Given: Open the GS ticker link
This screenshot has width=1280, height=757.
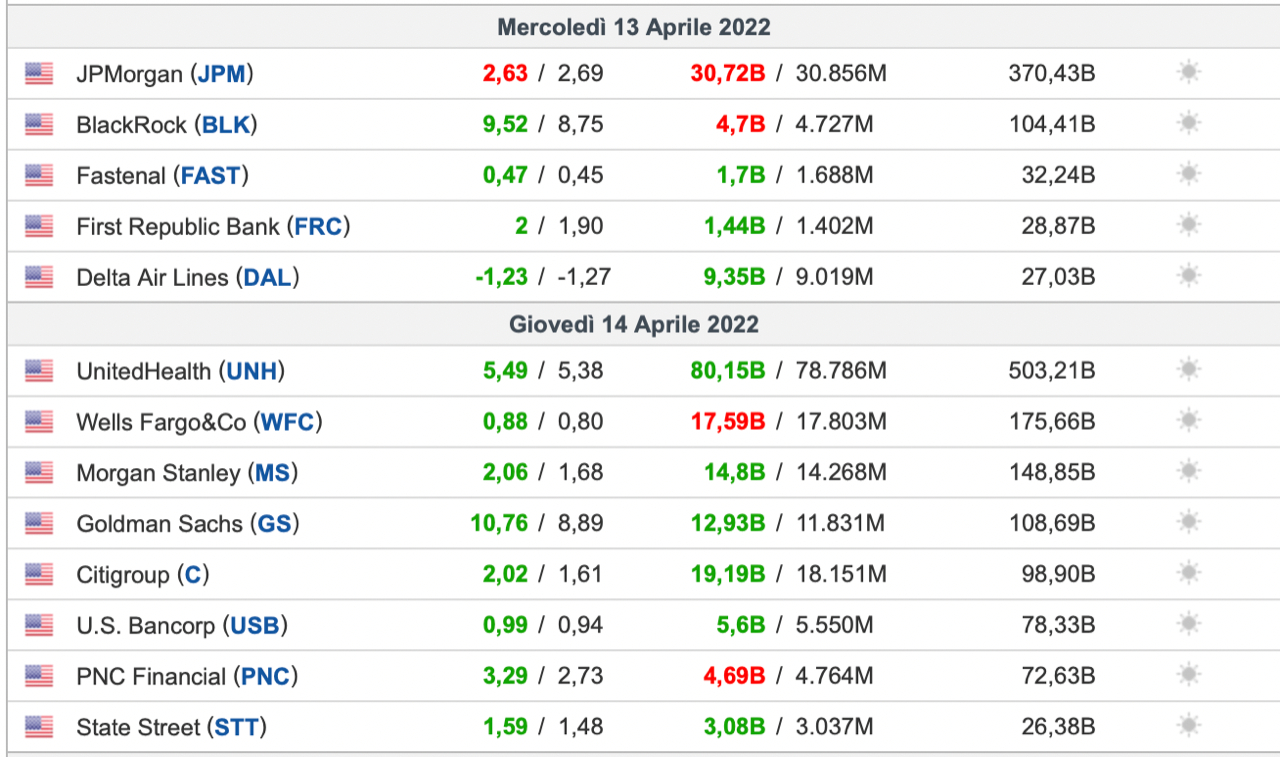Looking at the screenshot, I should (x=275, y=524).
